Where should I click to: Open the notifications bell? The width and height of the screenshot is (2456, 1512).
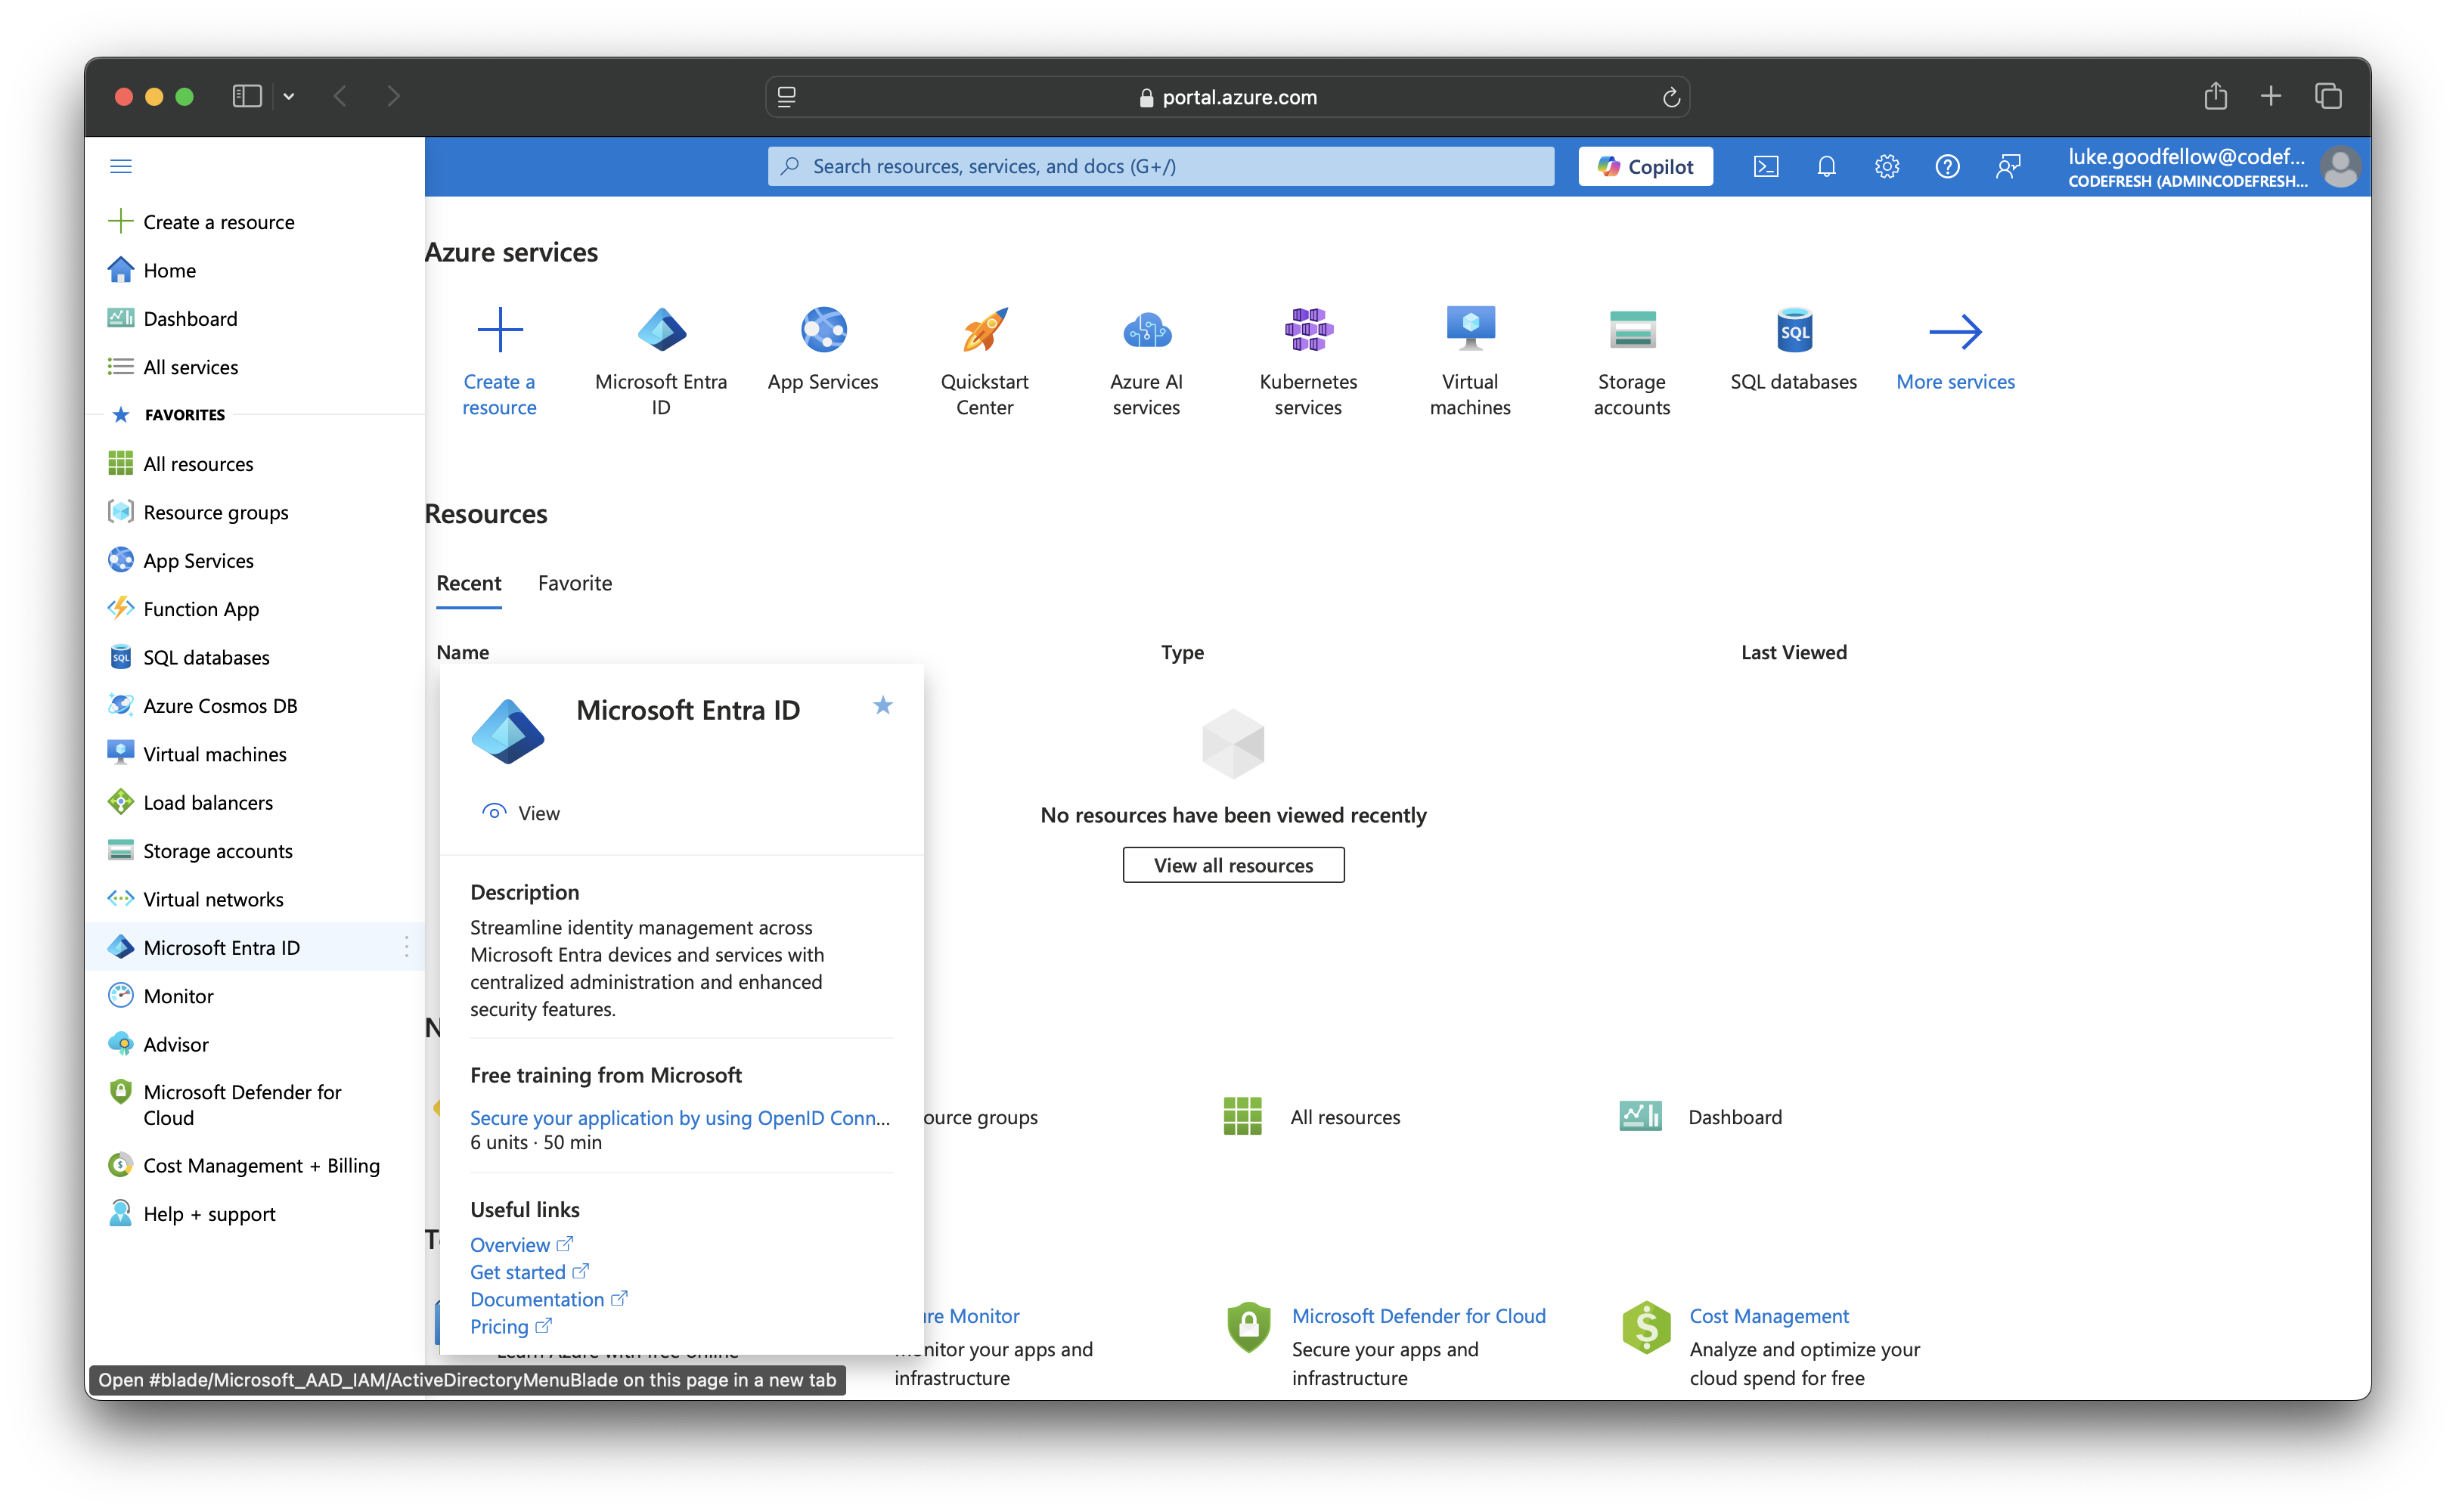click(x=1826, y=166)
